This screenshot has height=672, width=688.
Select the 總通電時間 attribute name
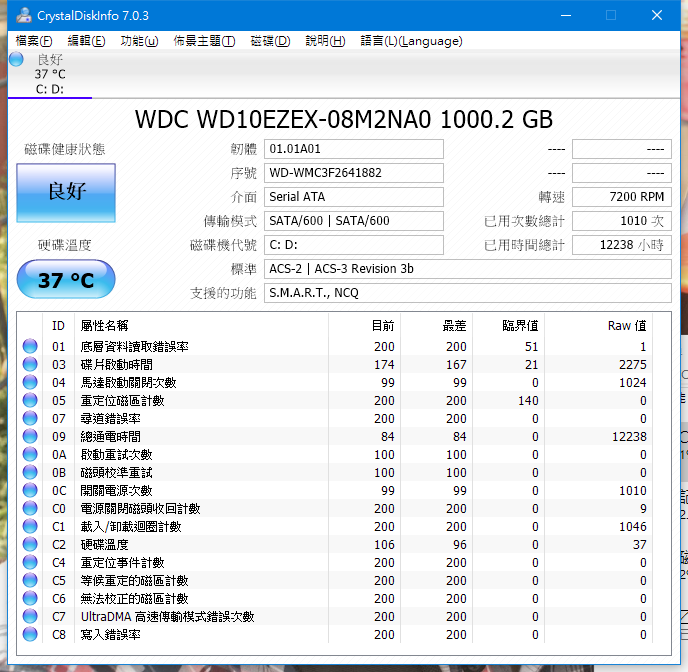(111, 436)
